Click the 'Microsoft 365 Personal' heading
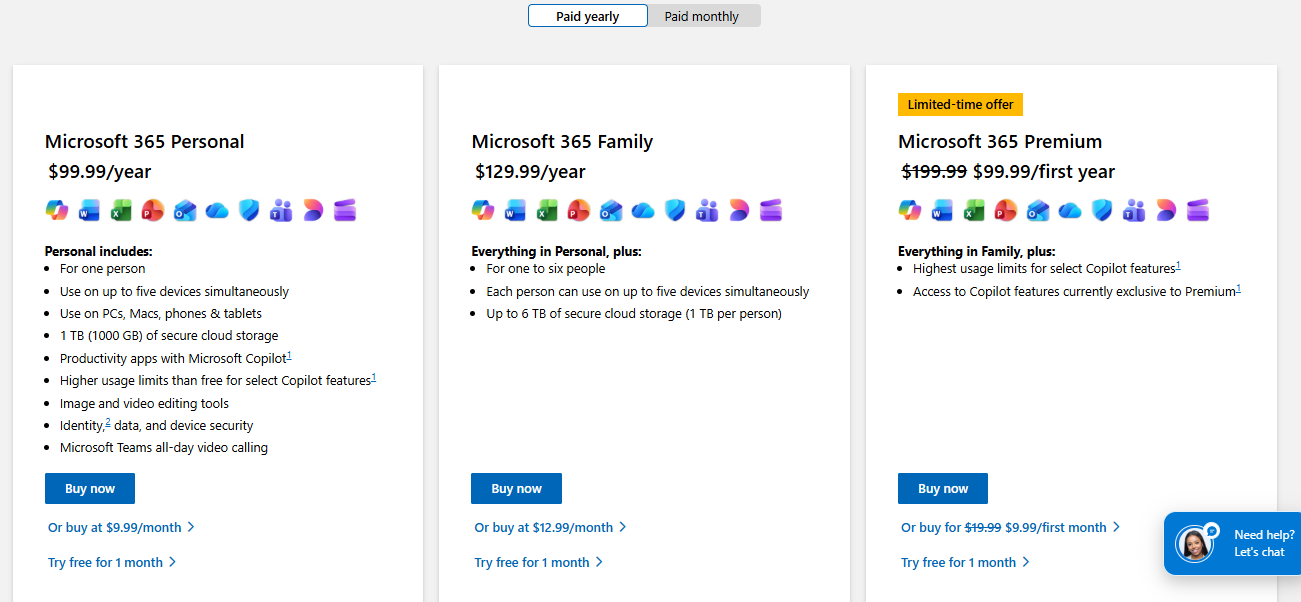Image resolution: width=1301 pixels, height=602 pixels. [145, 141]
